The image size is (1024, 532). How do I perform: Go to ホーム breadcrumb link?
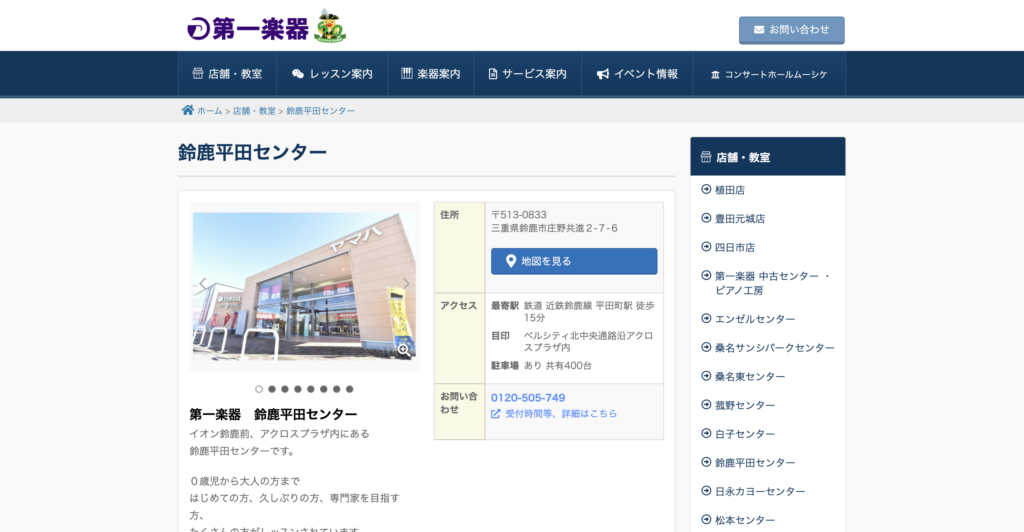(x=210, y=111)
